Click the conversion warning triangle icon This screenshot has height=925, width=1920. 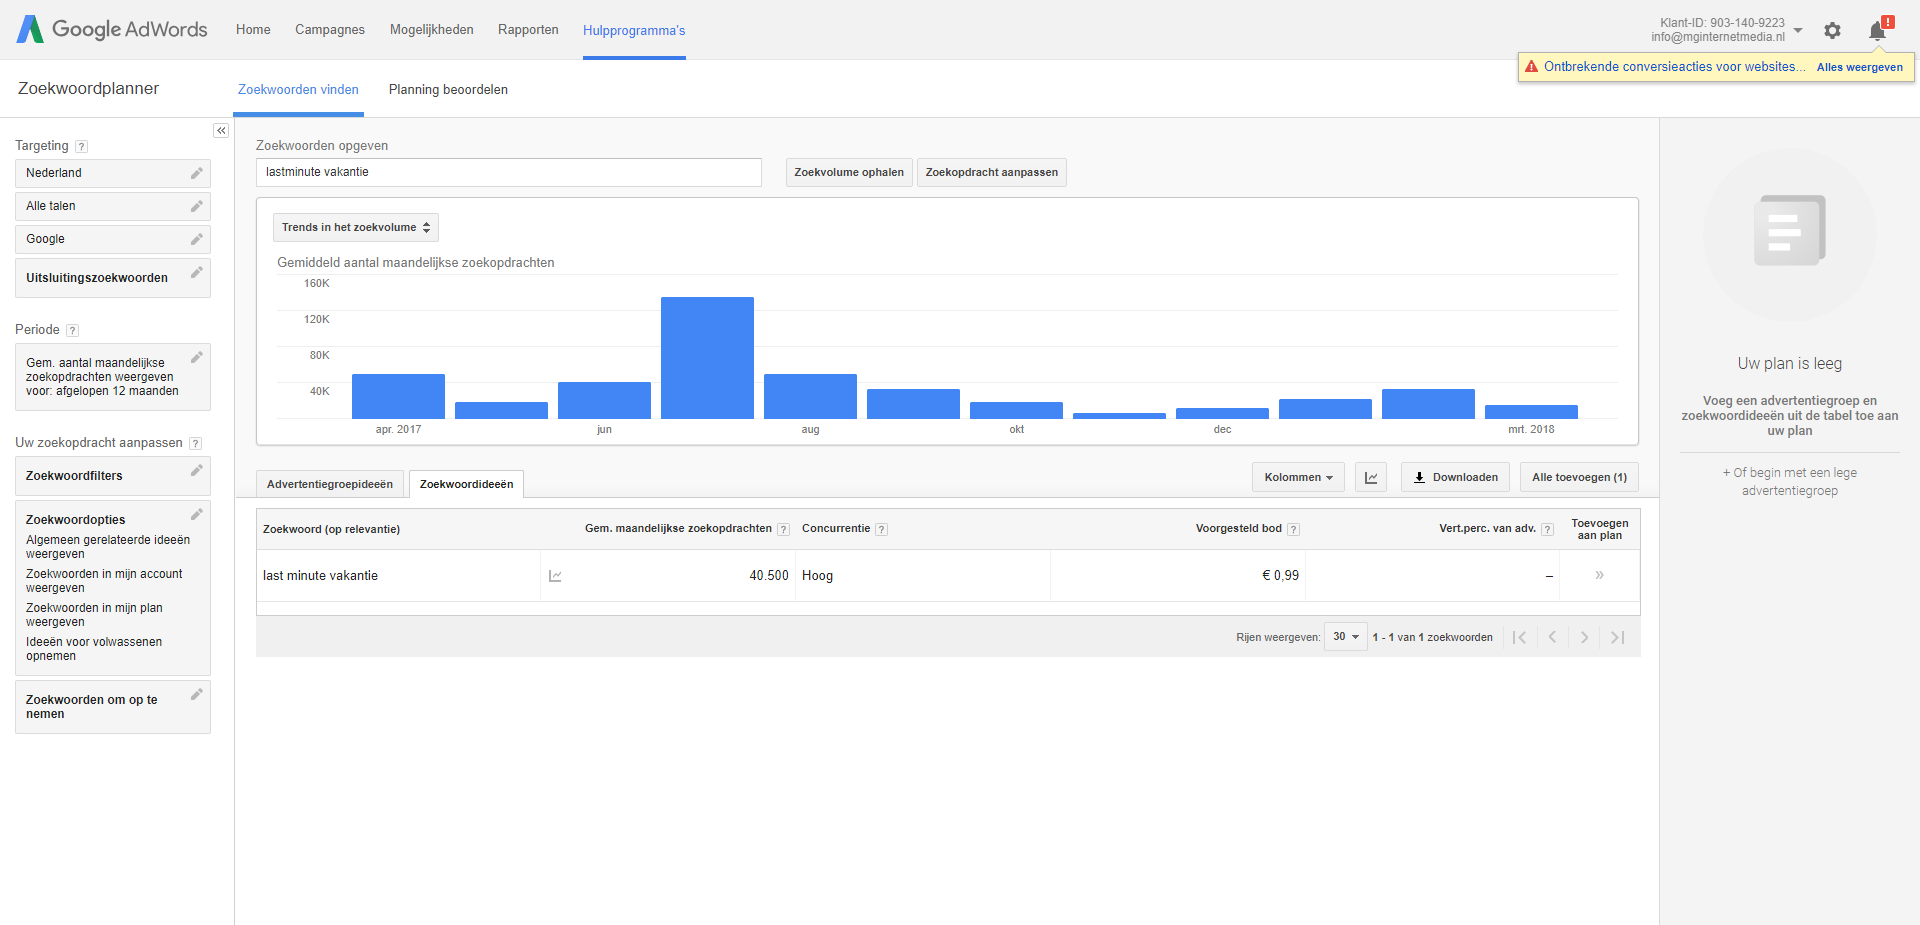1531,67
